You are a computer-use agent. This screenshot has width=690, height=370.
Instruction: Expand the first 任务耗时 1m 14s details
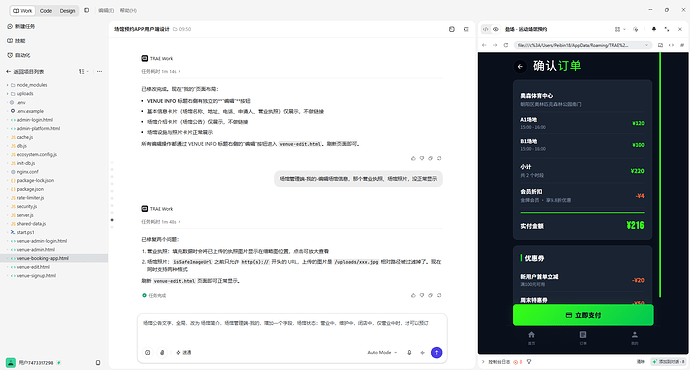point(161,71)
